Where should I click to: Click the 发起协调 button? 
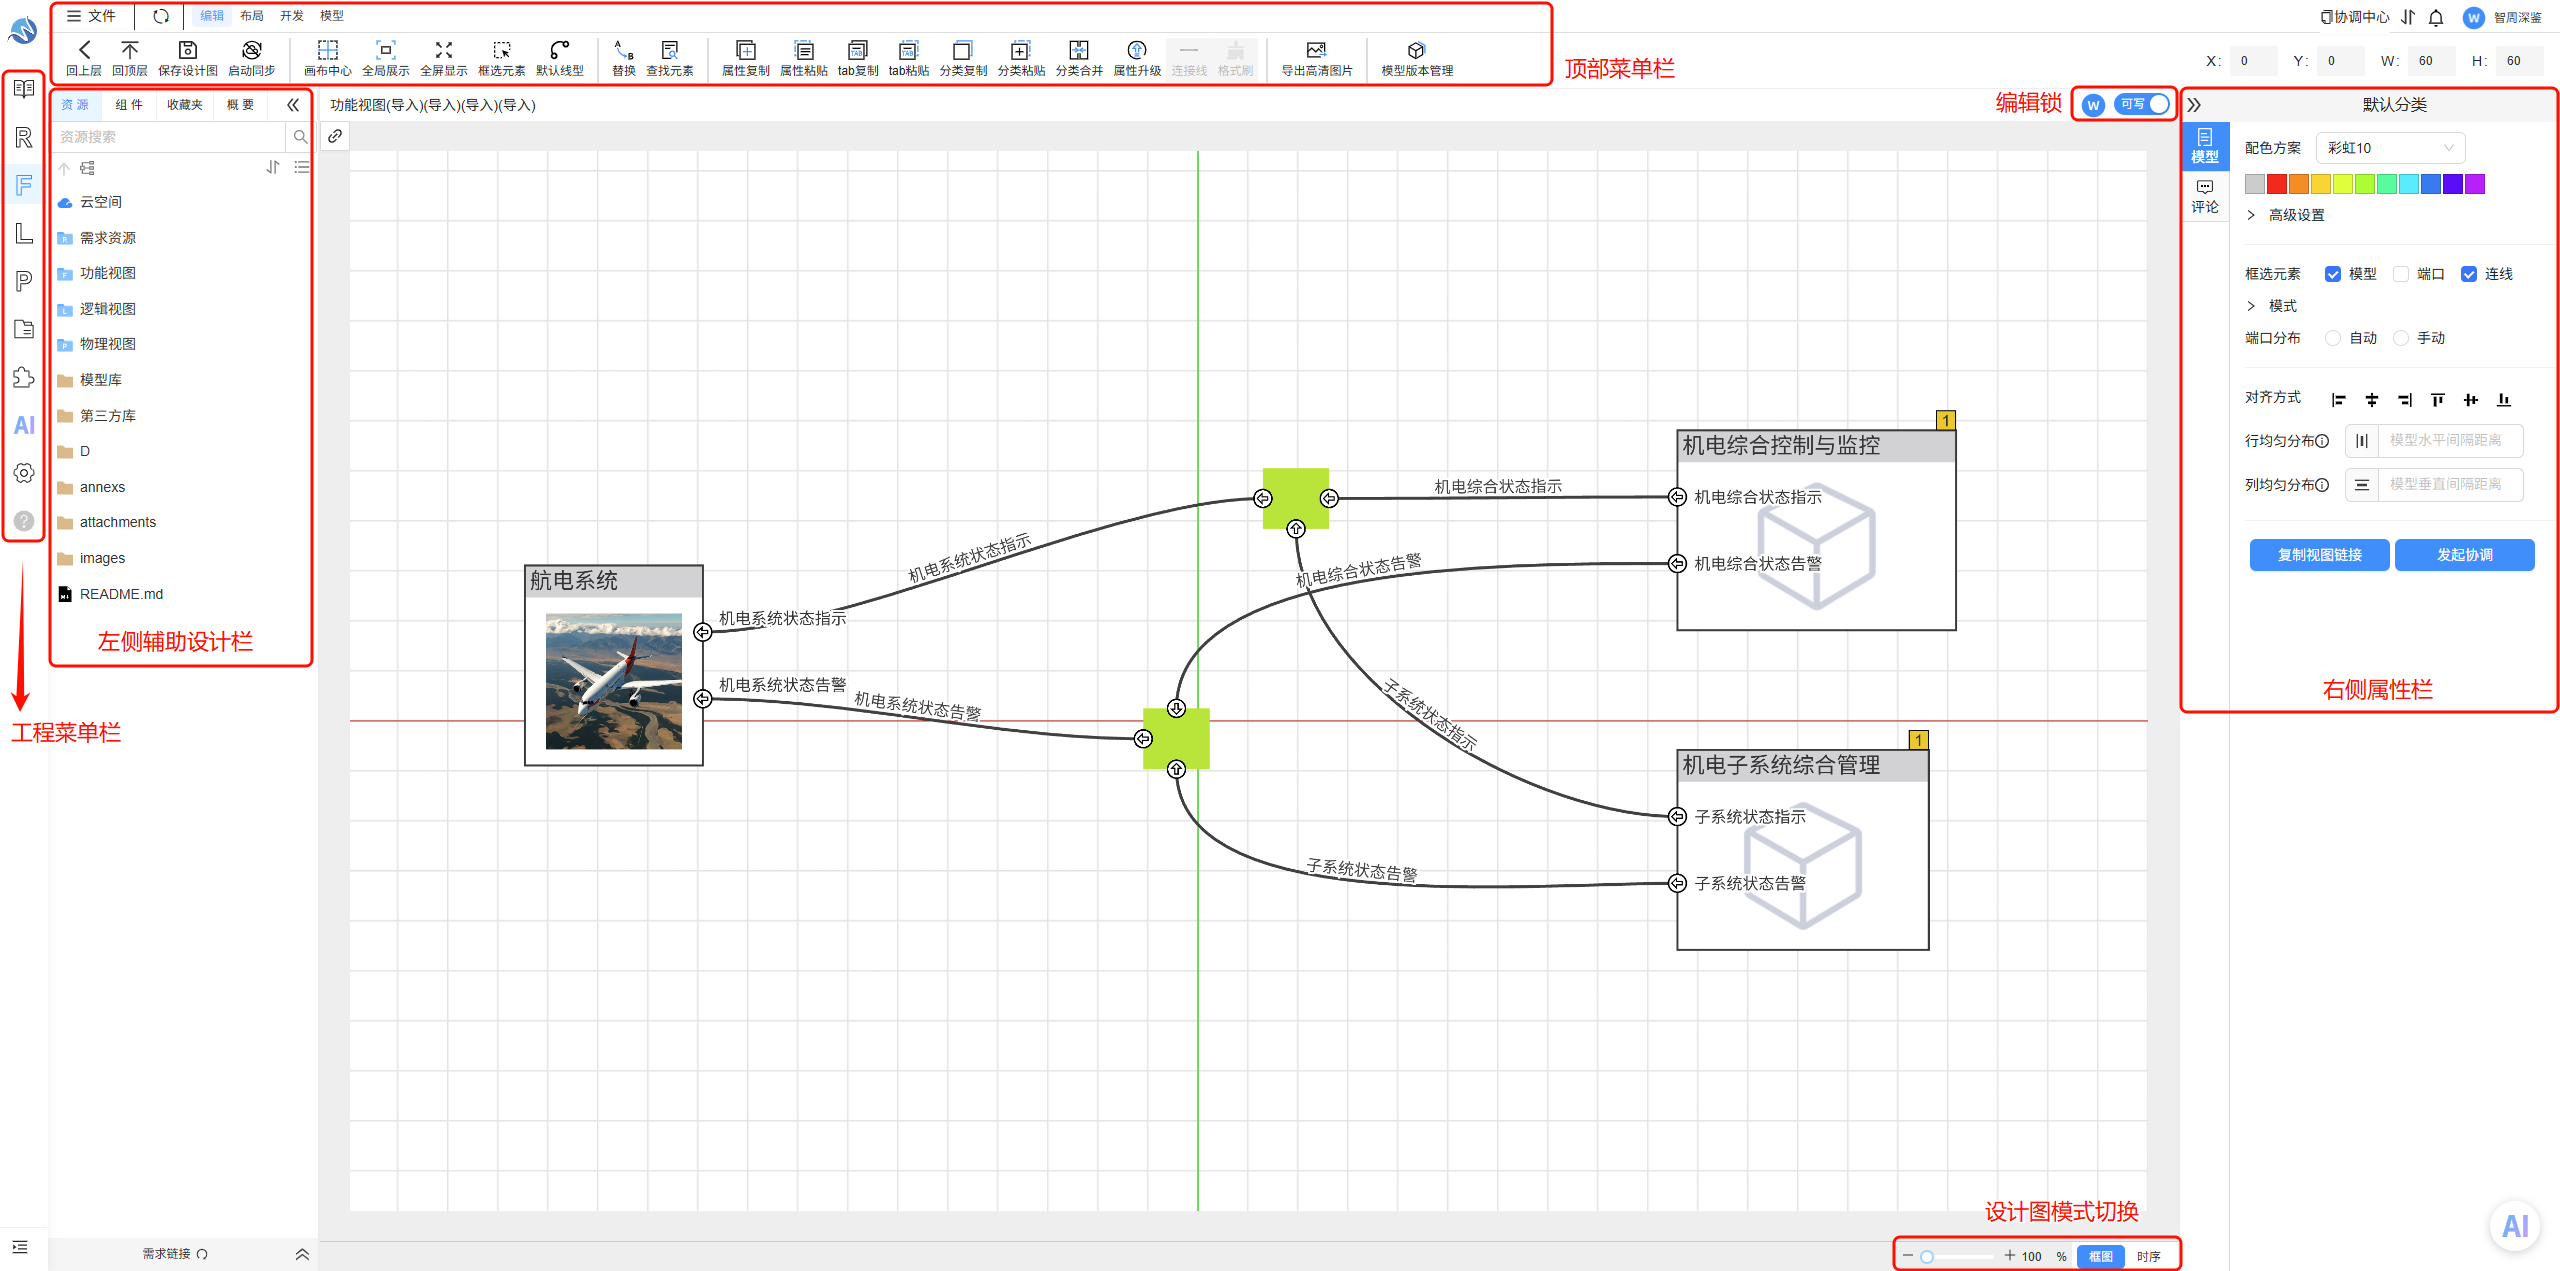coord(2464,555)
